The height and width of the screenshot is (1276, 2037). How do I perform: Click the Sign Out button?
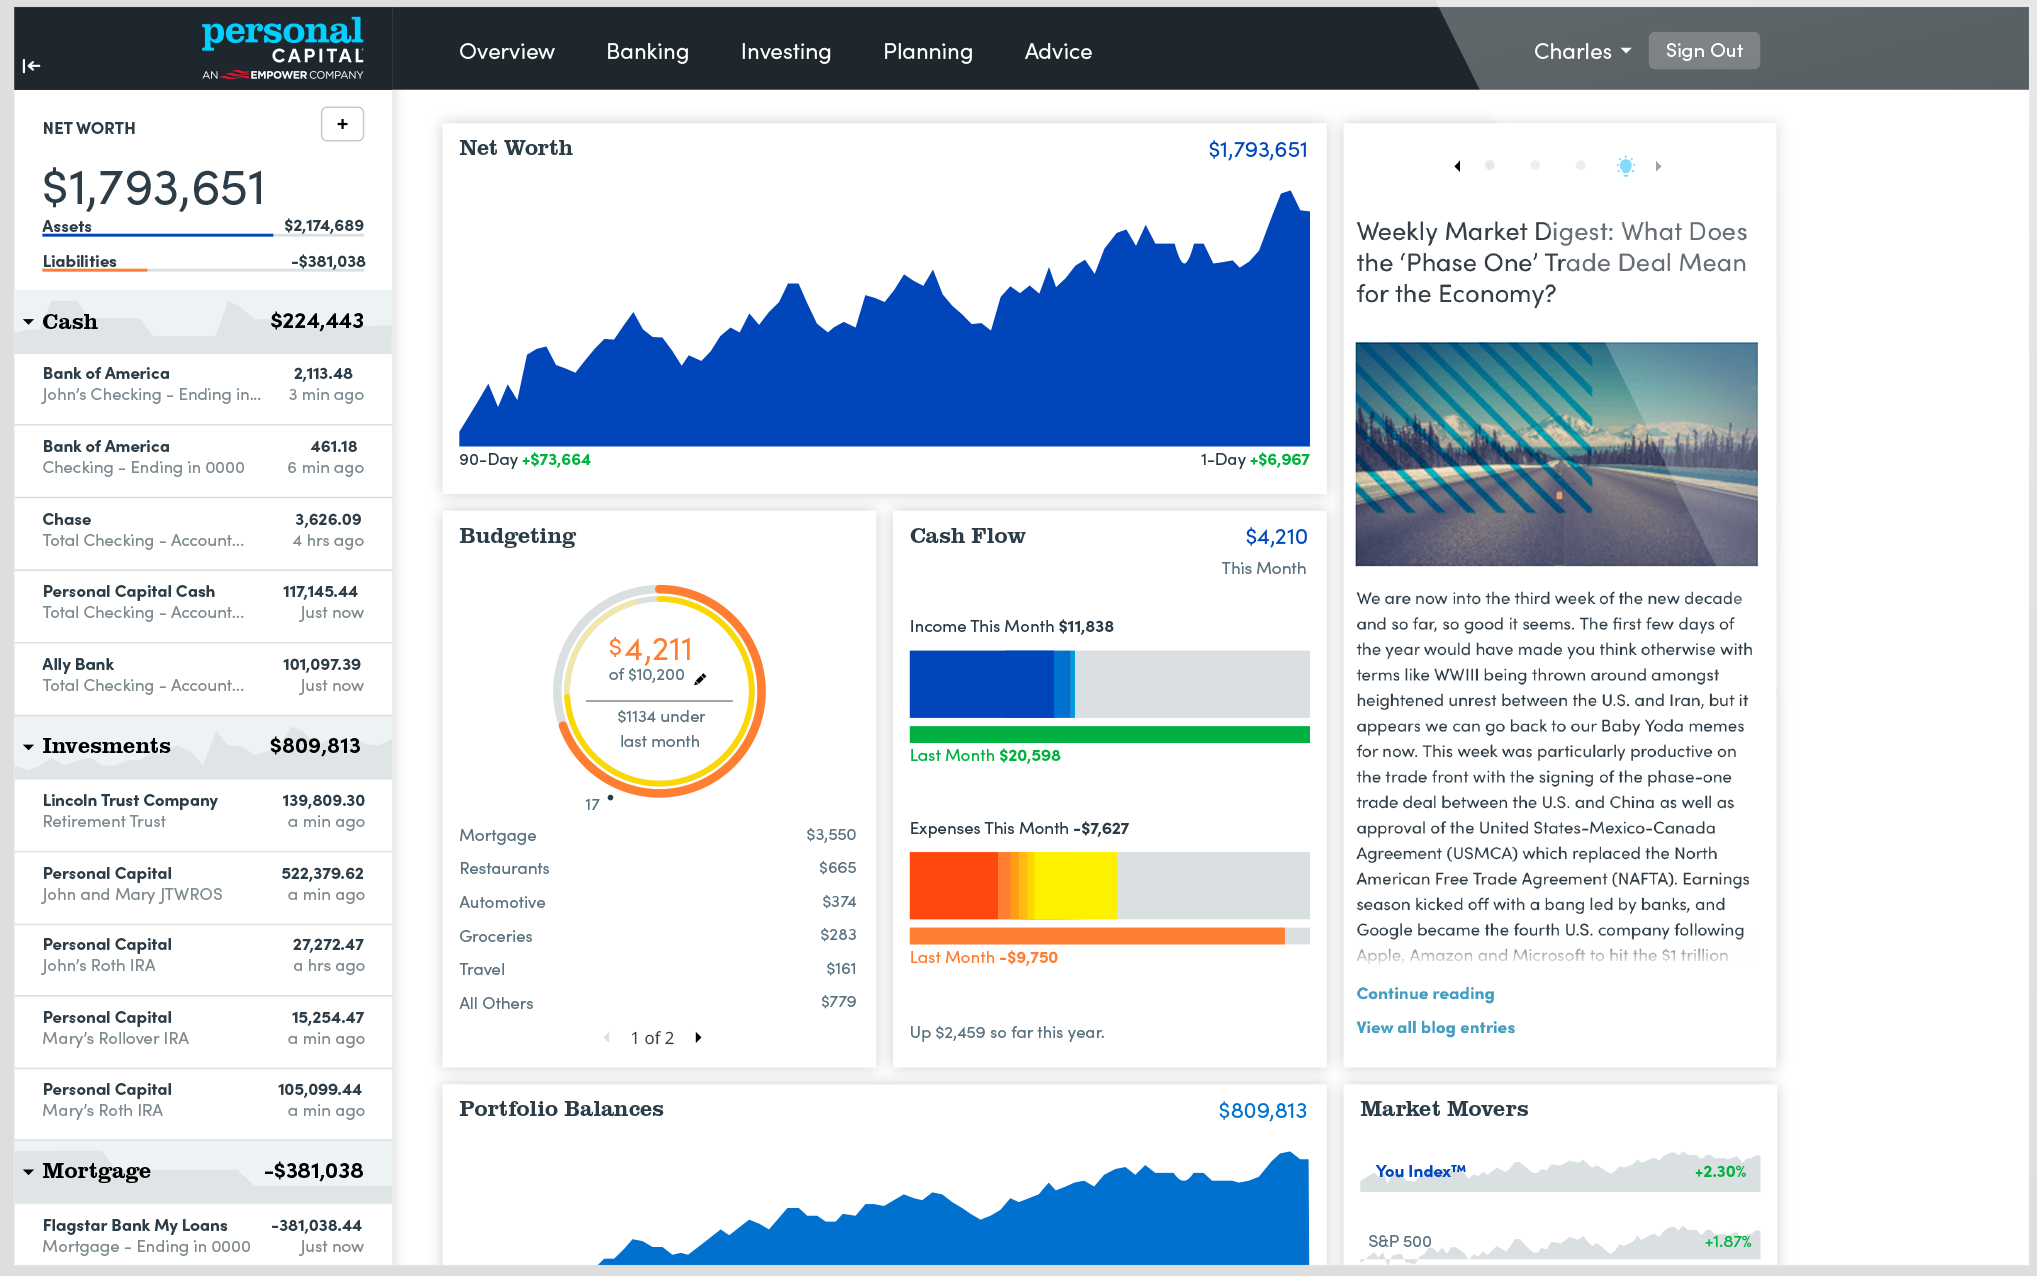tap(1704, 51)
